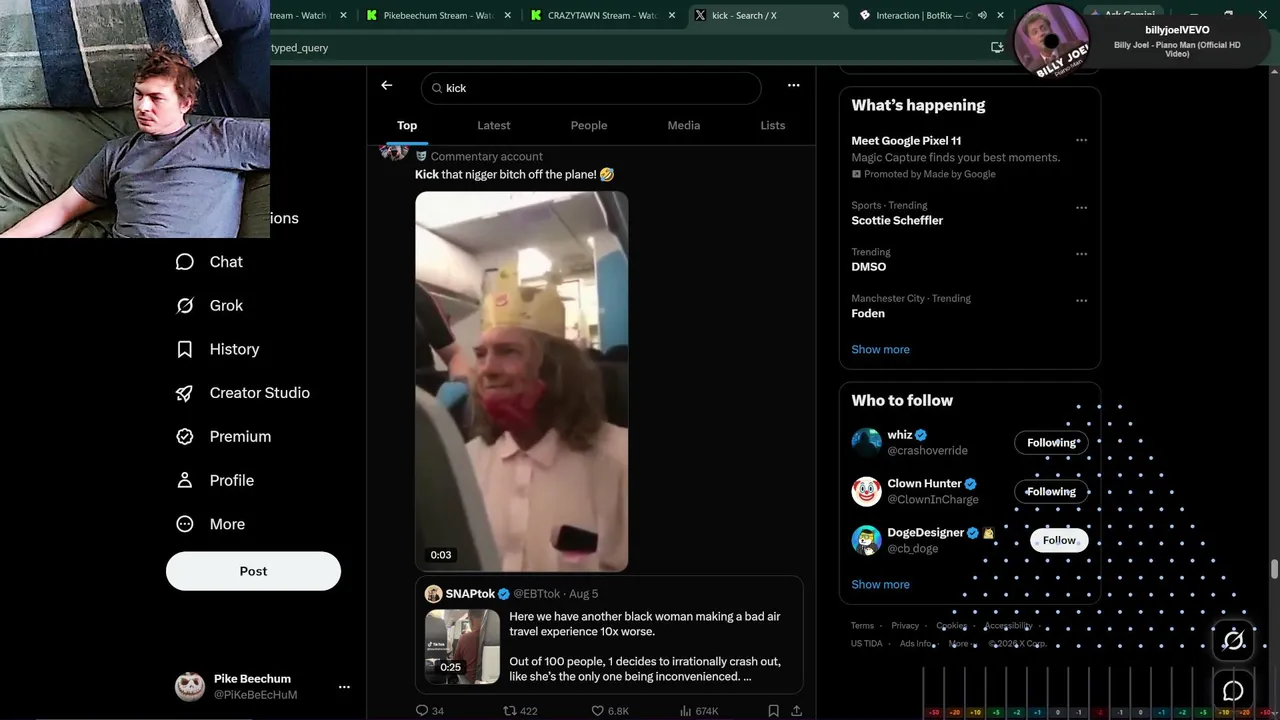Unfollow whiz via the Following button

(x=1051, y=443)
